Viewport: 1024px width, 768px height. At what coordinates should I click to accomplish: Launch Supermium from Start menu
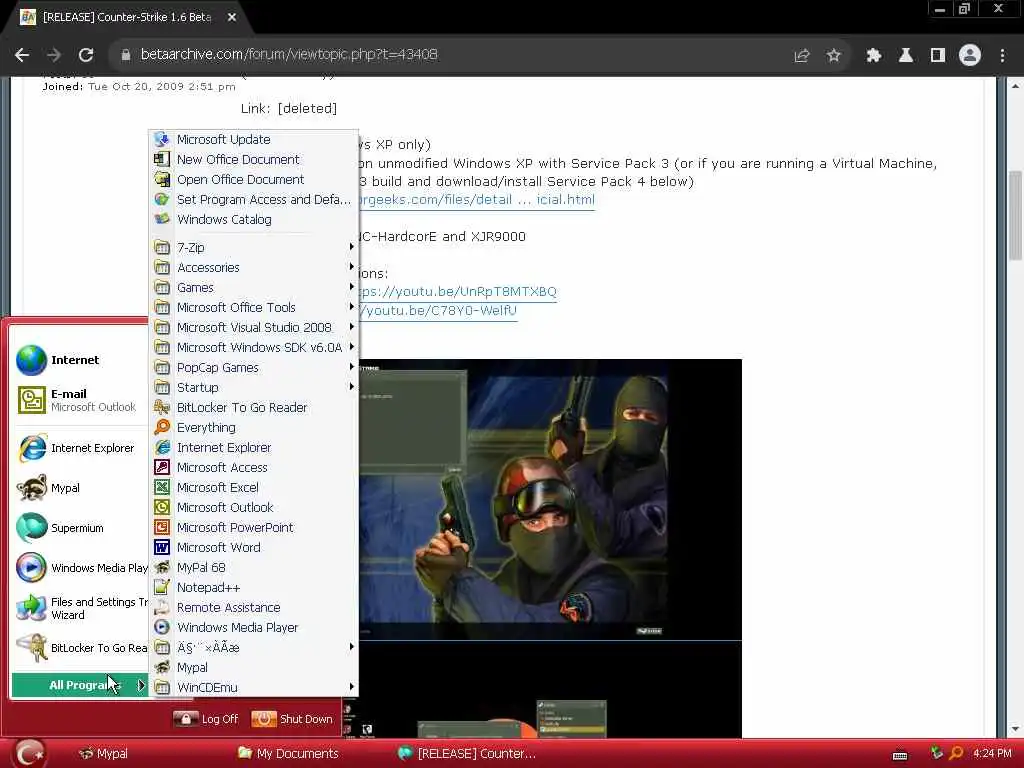[80, 528]
